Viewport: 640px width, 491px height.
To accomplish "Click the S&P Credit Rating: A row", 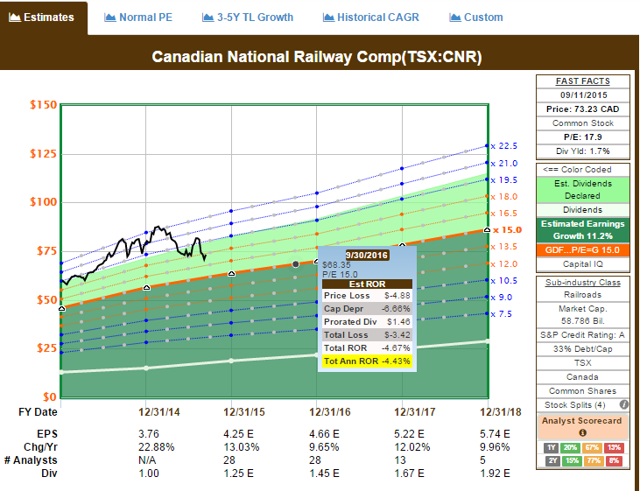I will 583,335.
